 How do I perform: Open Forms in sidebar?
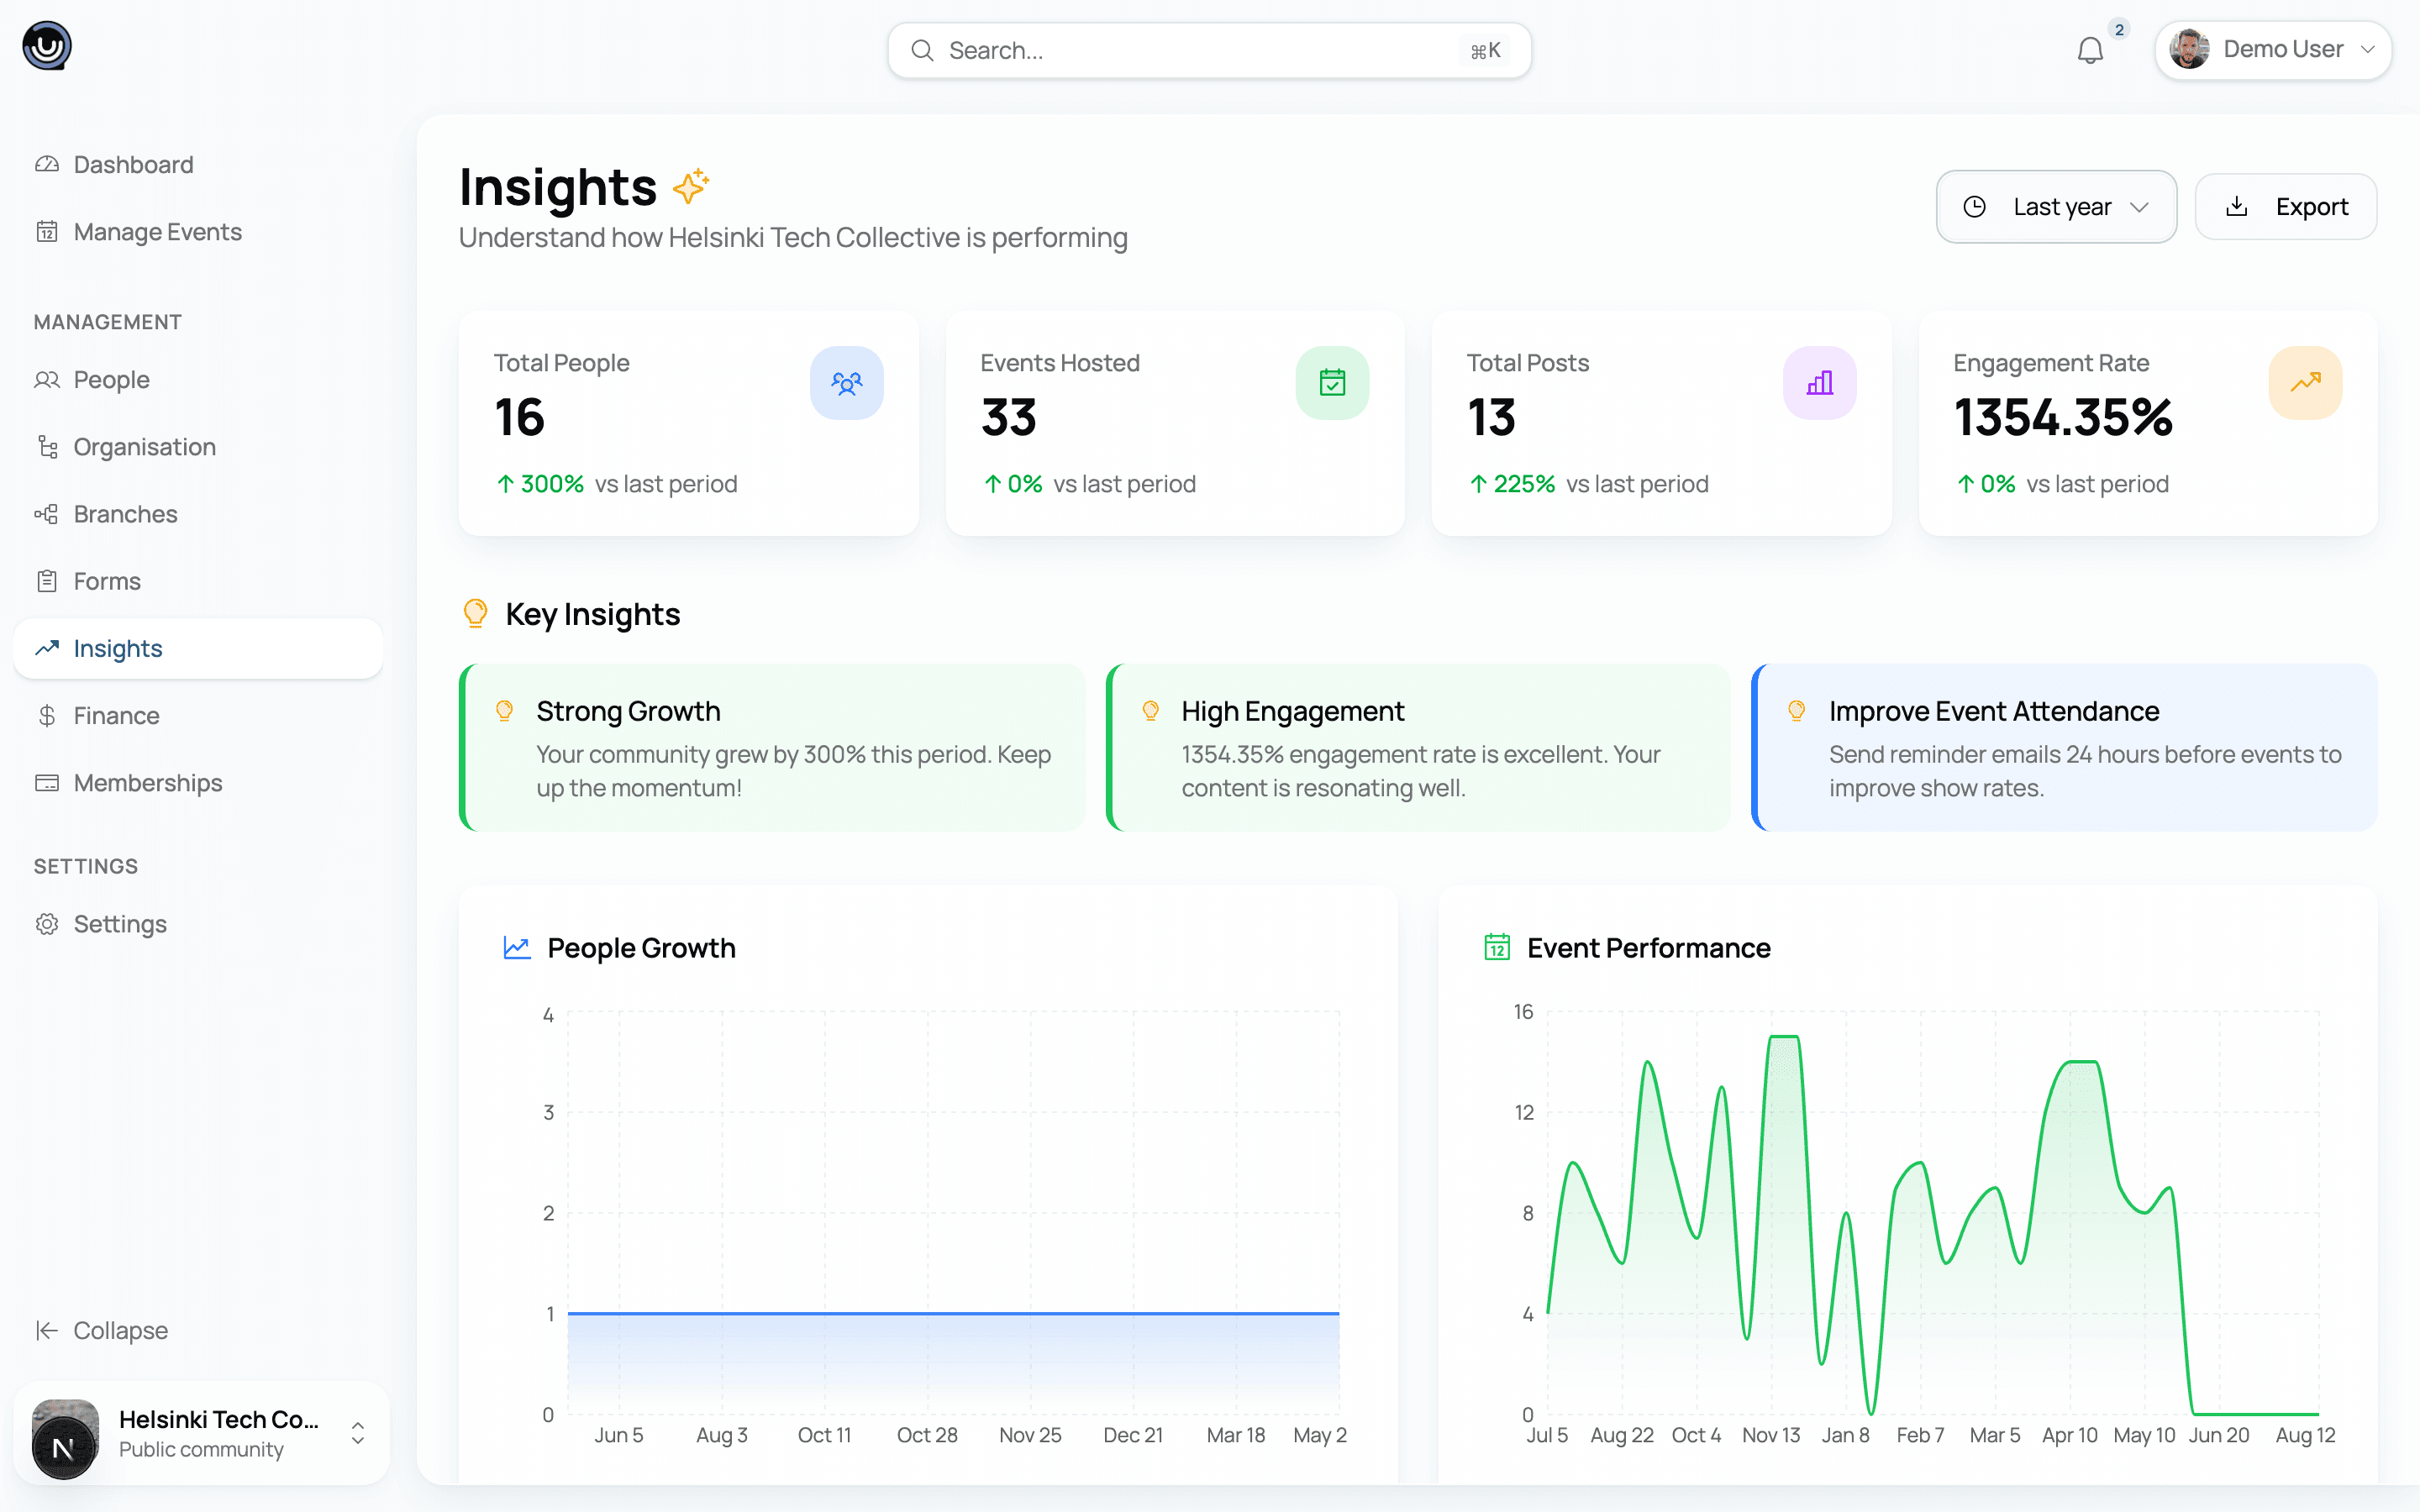coord(198,580)
